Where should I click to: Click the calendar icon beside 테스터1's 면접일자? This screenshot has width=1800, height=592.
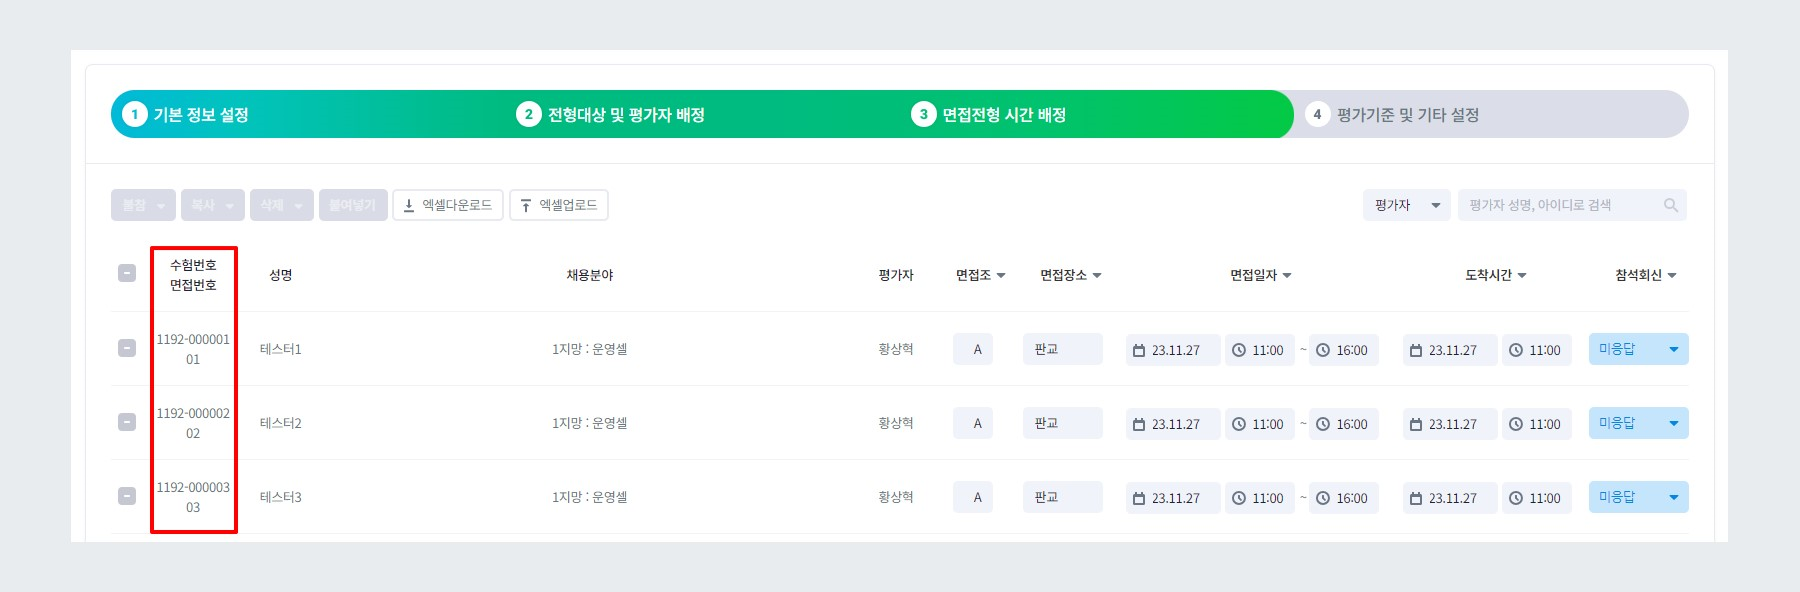point(1138,350)
